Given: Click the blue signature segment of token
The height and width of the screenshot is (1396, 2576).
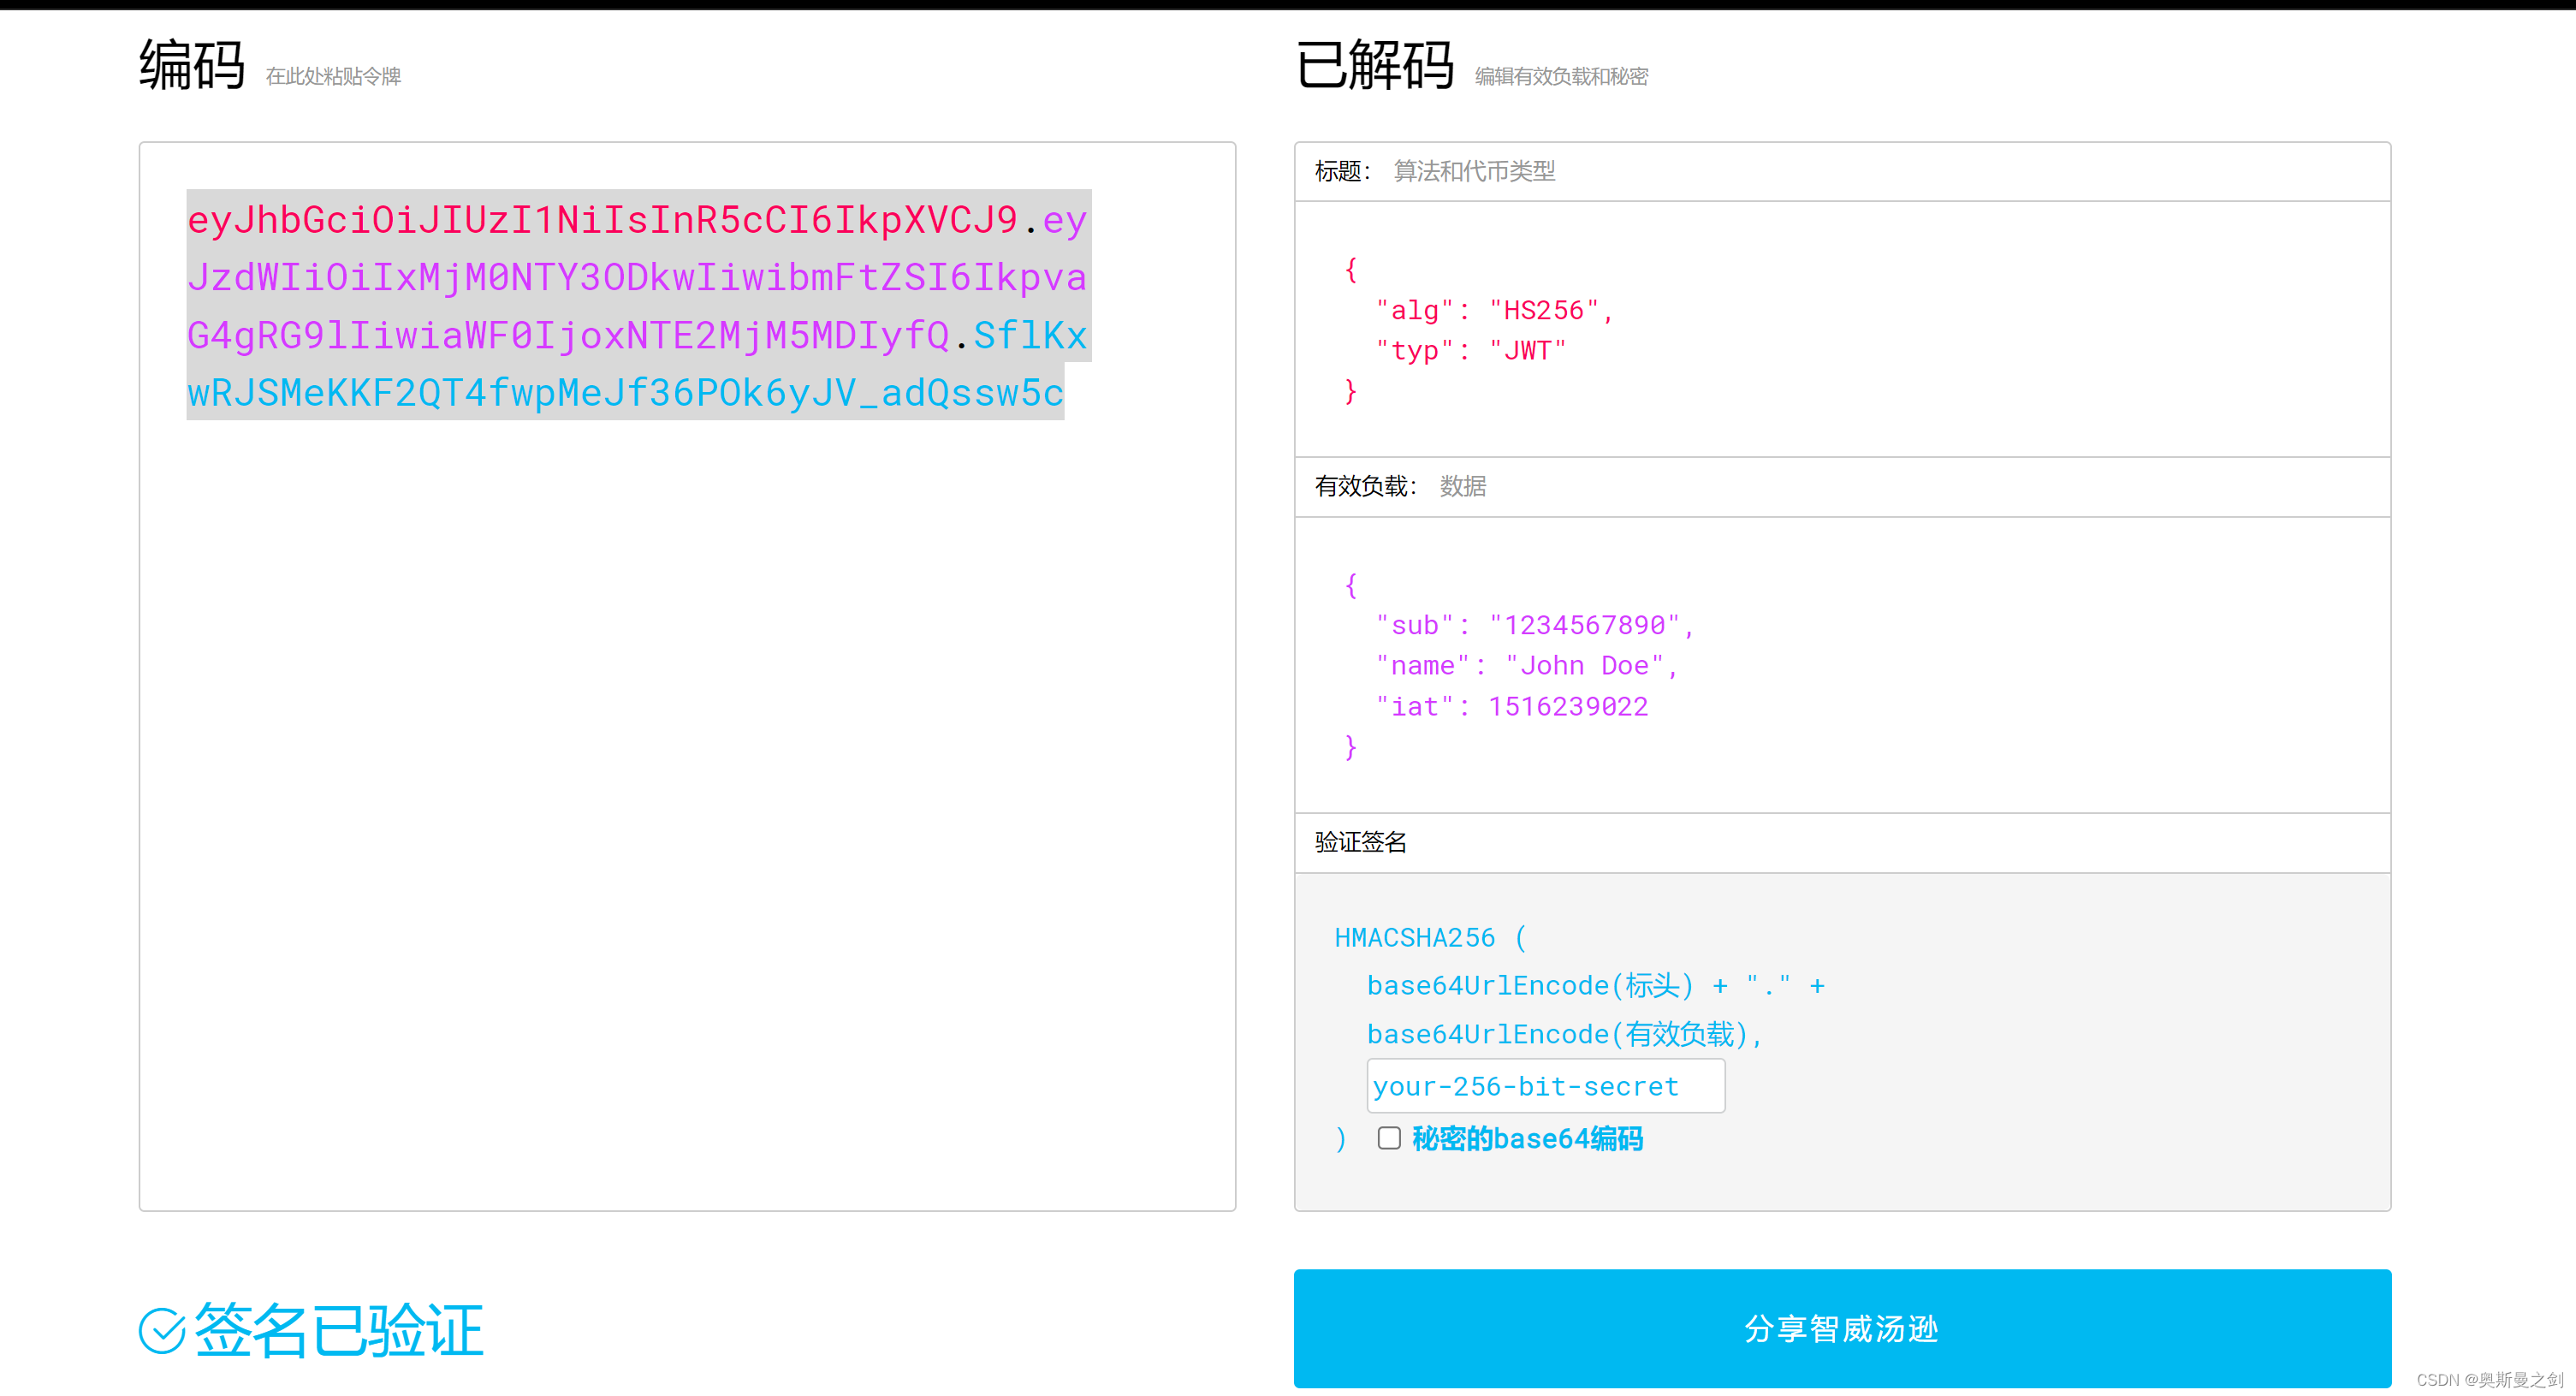Looking at the screenshot, I should point(625,394).
